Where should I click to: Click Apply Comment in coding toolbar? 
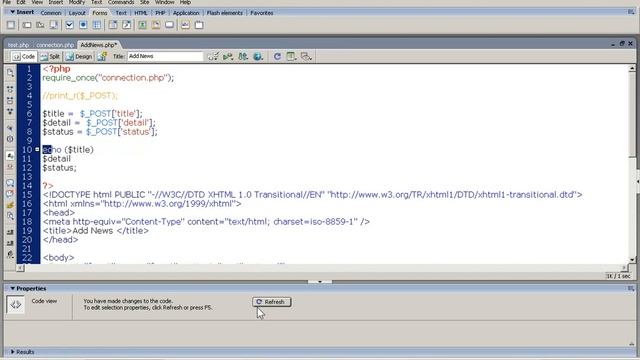(x=10, y=183)
